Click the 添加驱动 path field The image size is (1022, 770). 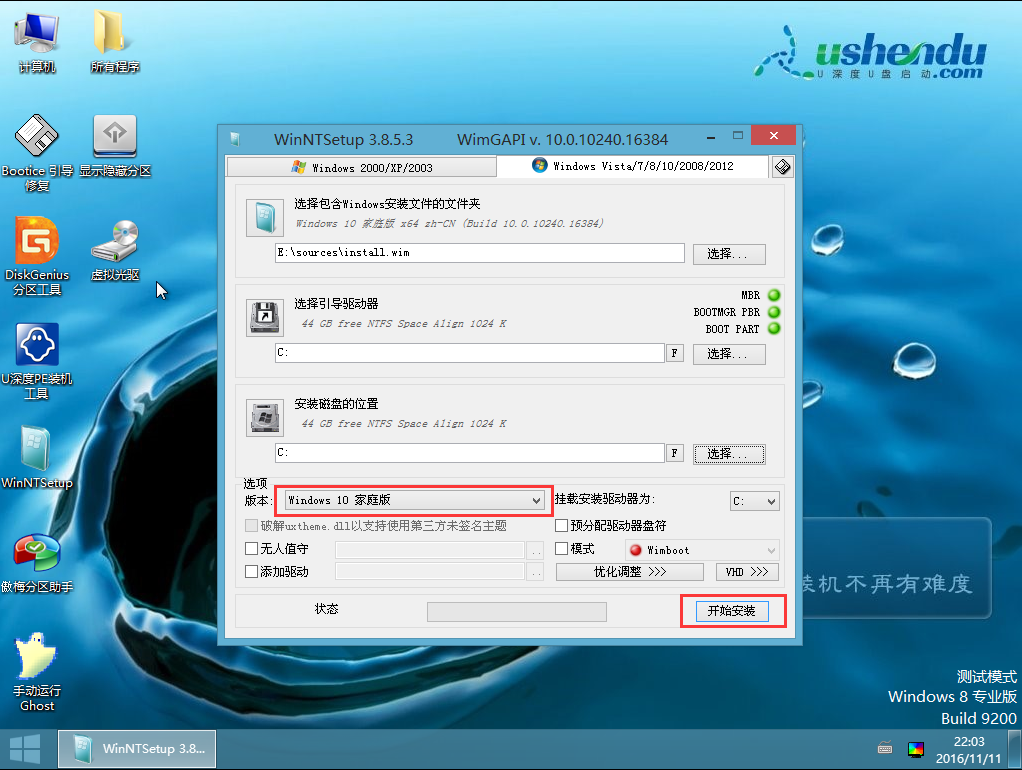430,572
